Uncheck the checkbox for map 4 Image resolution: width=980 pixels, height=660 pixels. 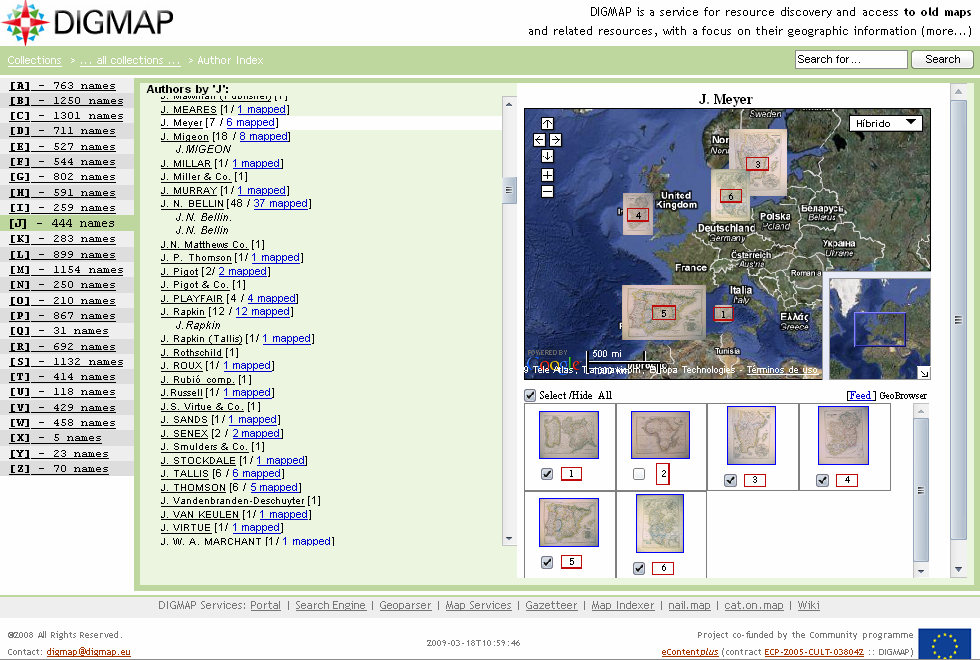[822, 480]
